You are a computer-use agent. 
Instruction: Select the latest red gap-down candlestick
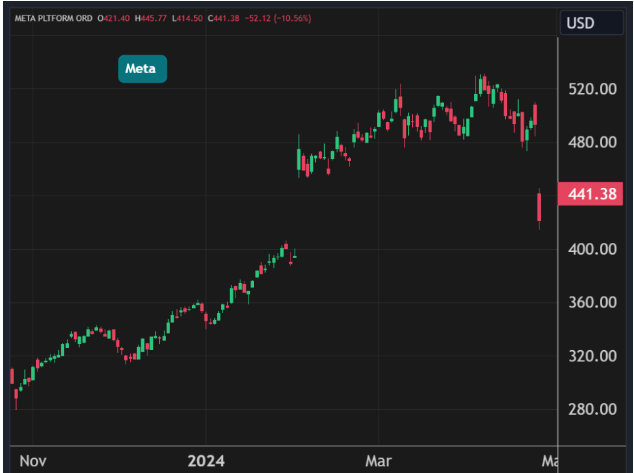pos(539,208)
